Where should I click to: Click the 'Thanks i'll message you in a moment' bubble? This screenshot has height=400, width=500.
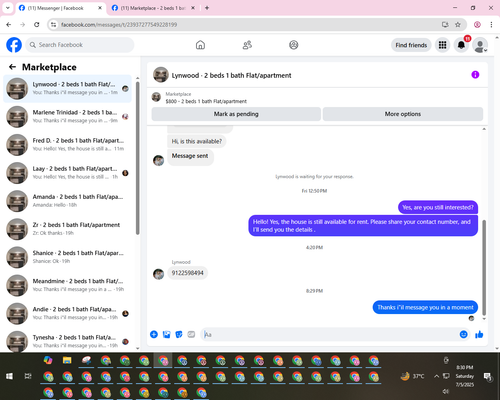pos(425,307)
